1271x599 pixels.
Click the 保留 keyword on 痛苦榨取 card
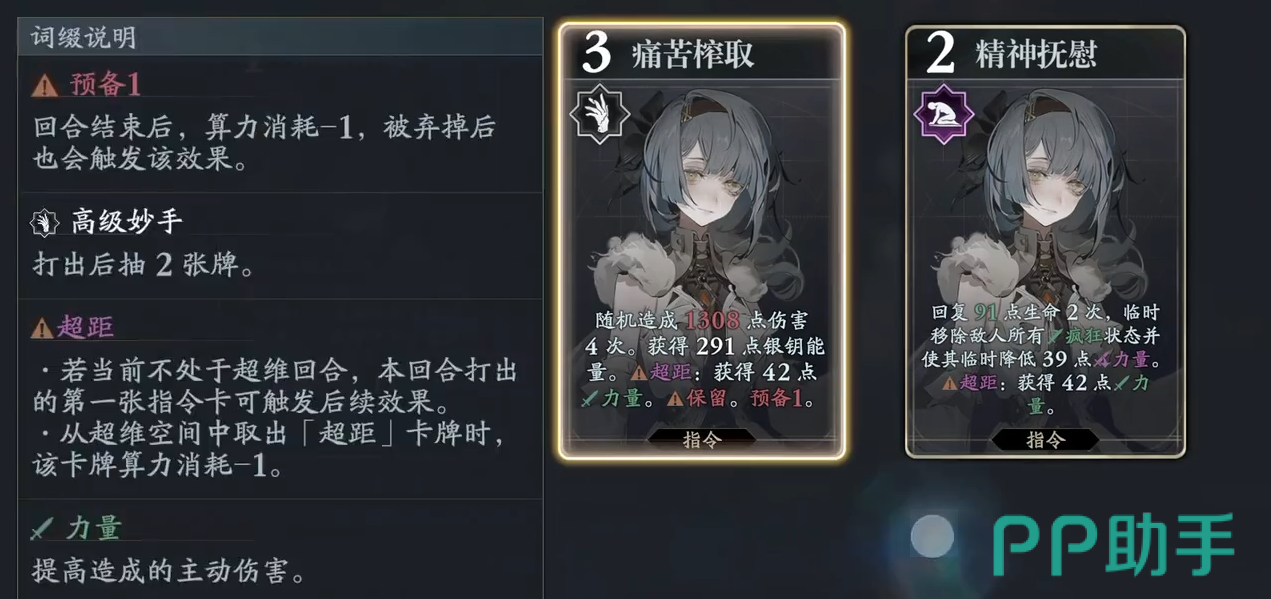732,398
